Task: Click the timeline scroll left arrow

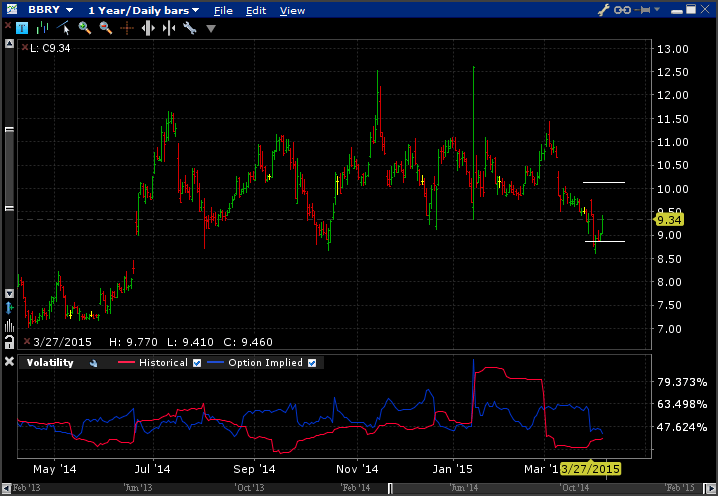Action: tap(6, 488)
